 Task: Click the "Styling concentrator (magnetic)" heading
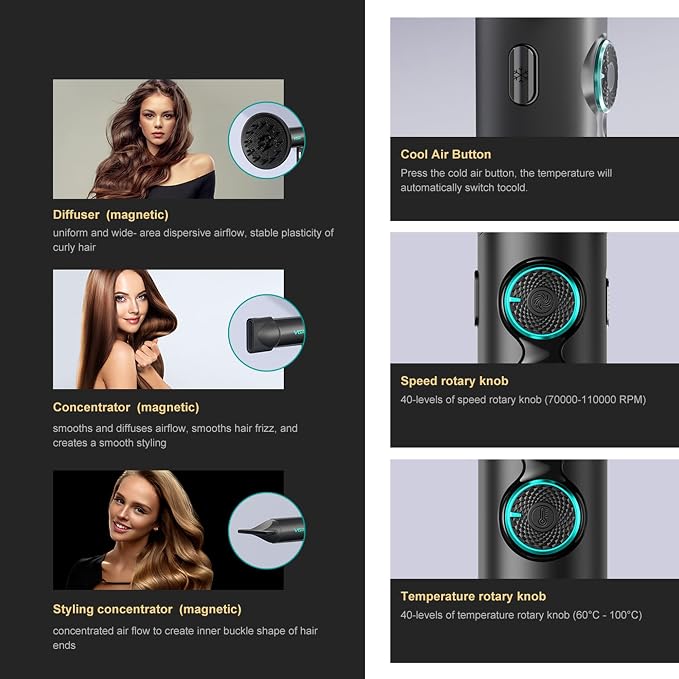(x=147, y=609)
